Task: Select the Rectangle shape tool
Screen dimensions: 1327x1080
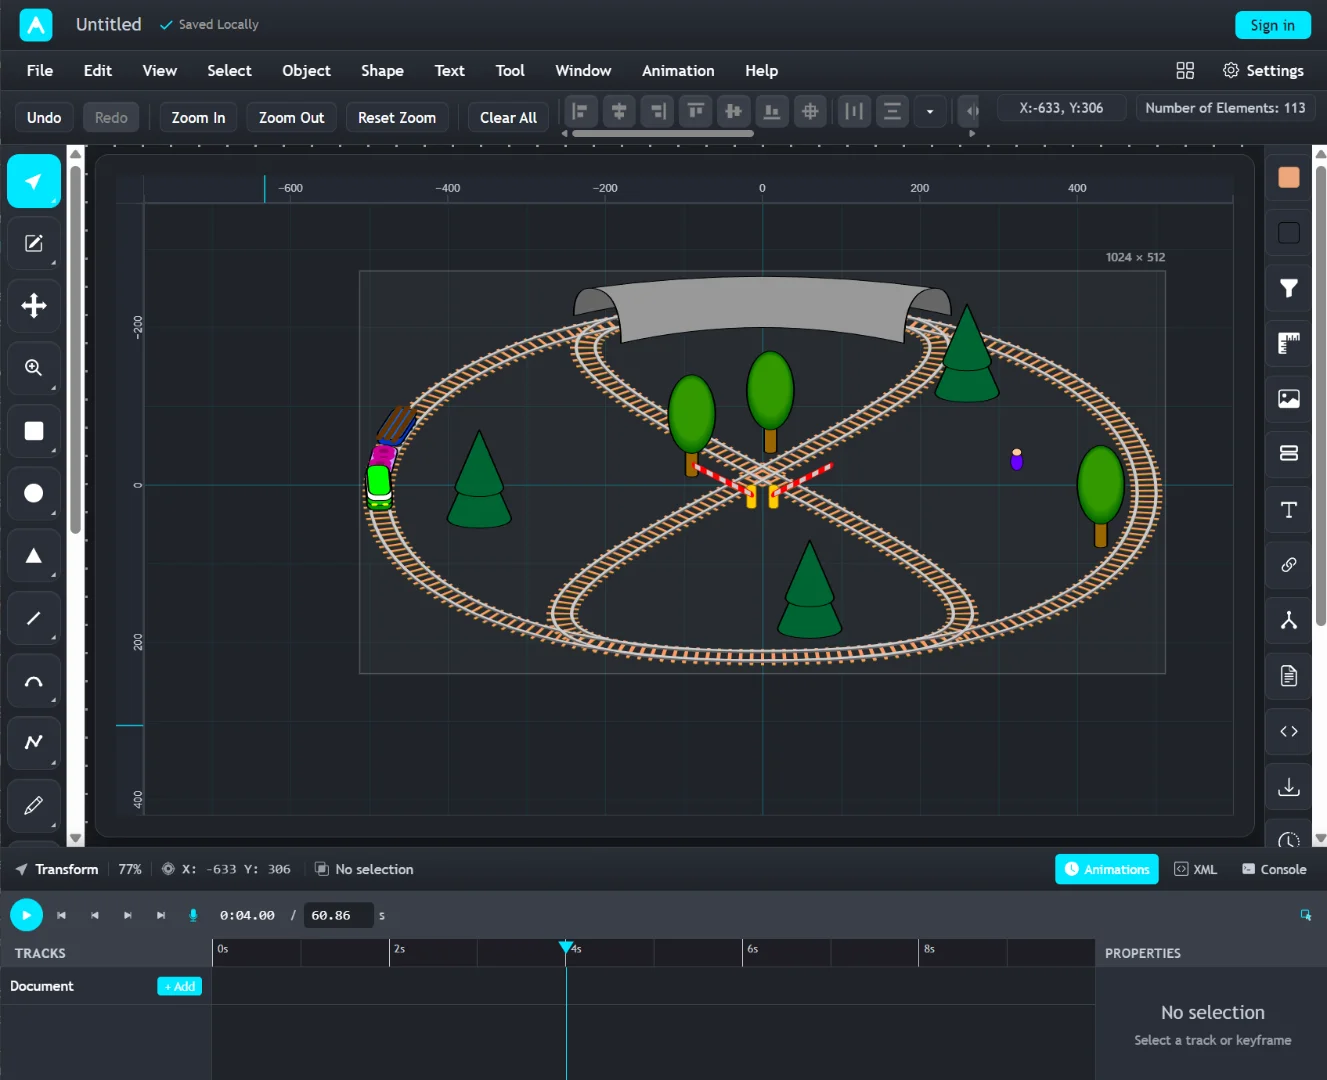Action: [34, 431]
